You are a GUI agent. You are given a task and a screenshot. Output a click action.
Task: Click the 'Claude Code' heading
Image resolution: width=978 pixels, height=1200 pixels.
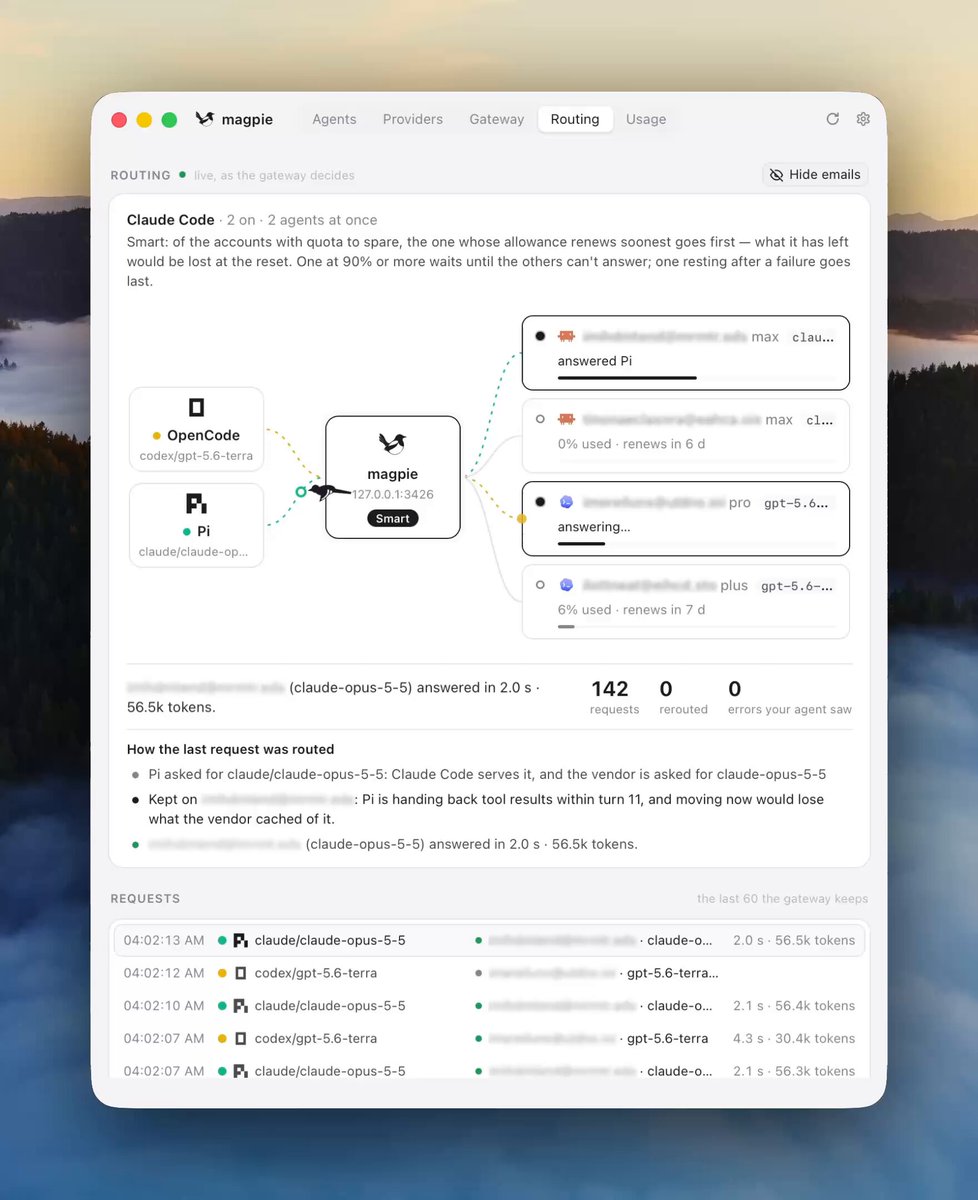click(x=171, y=220)
